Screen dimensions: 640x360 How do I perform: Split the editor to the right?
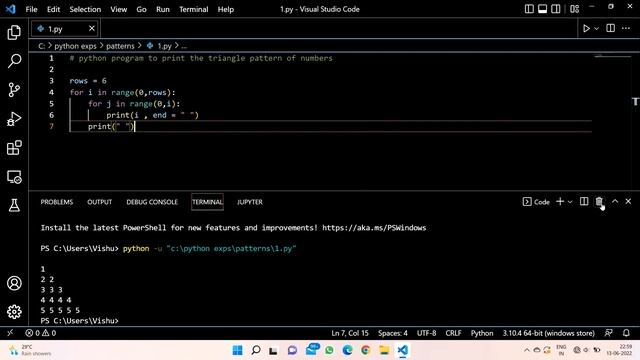click(x=611, y=28)
